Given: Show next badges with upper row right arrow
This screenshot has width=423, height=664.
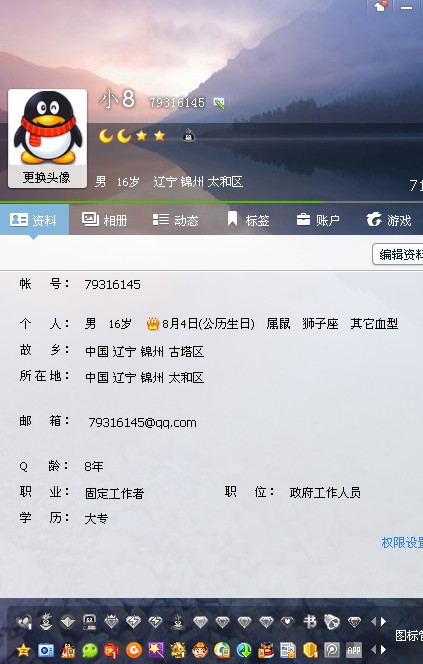Looking at the screenshot, I should [384, 622].
